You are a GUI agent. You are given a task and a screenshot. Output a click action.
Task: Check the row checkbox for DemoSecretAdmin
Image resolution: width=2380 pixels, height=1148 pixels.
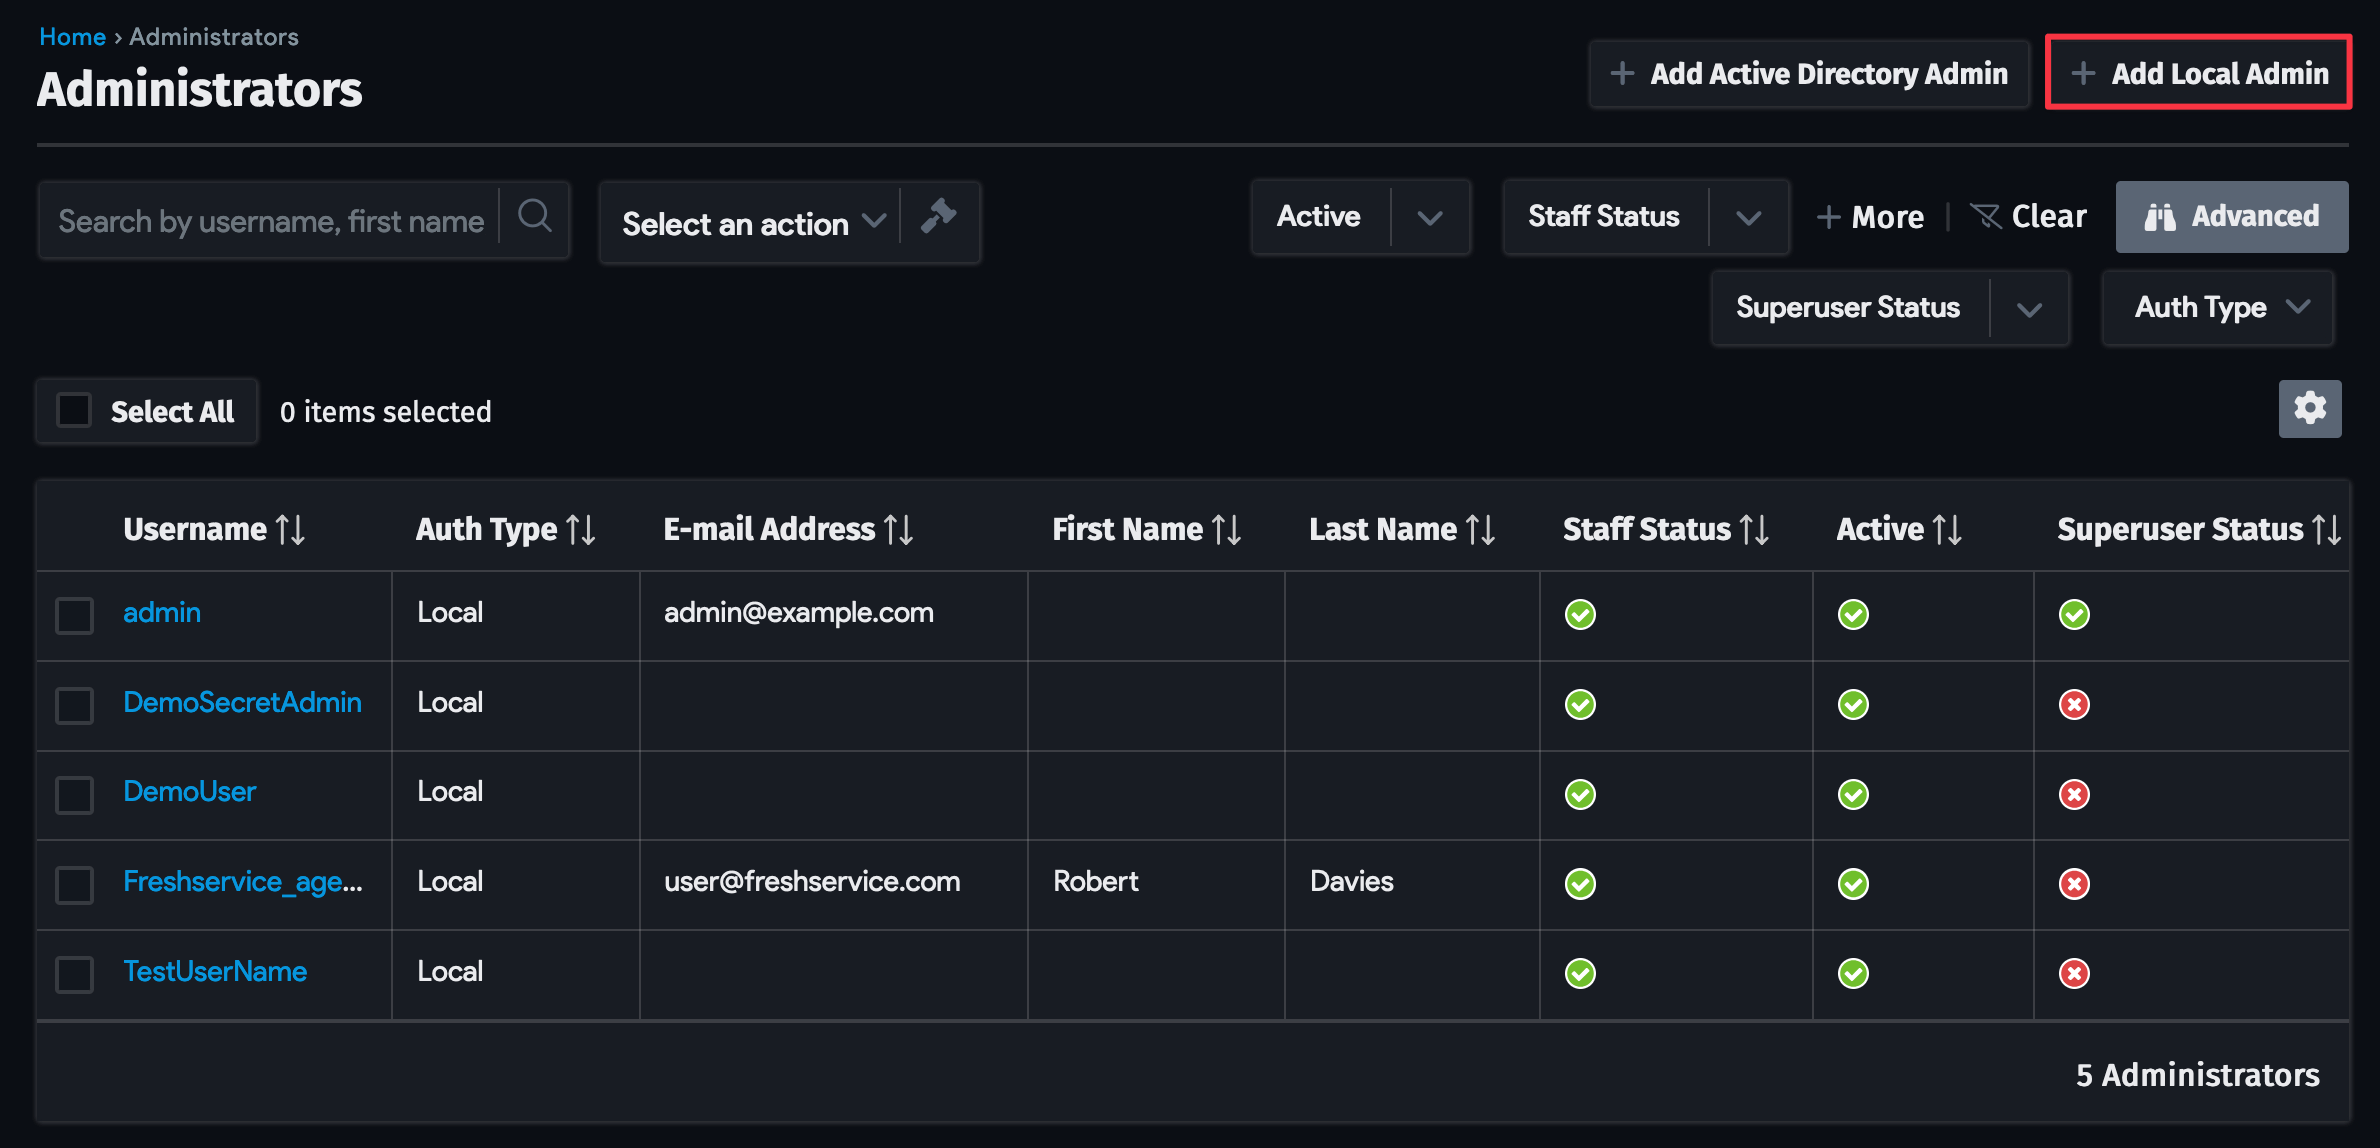pos(74,705)
